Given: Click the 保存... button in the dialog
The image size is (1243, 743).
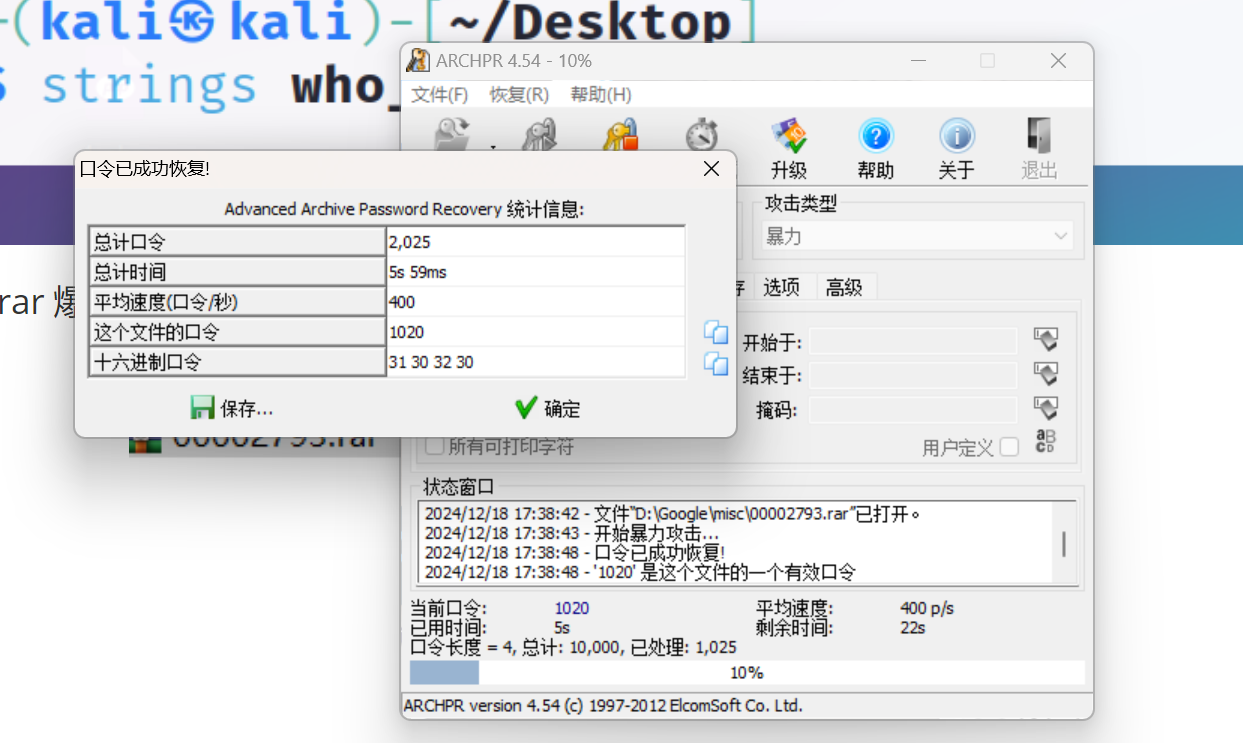Looking at the screenshot, I should (x=232, y=408).
